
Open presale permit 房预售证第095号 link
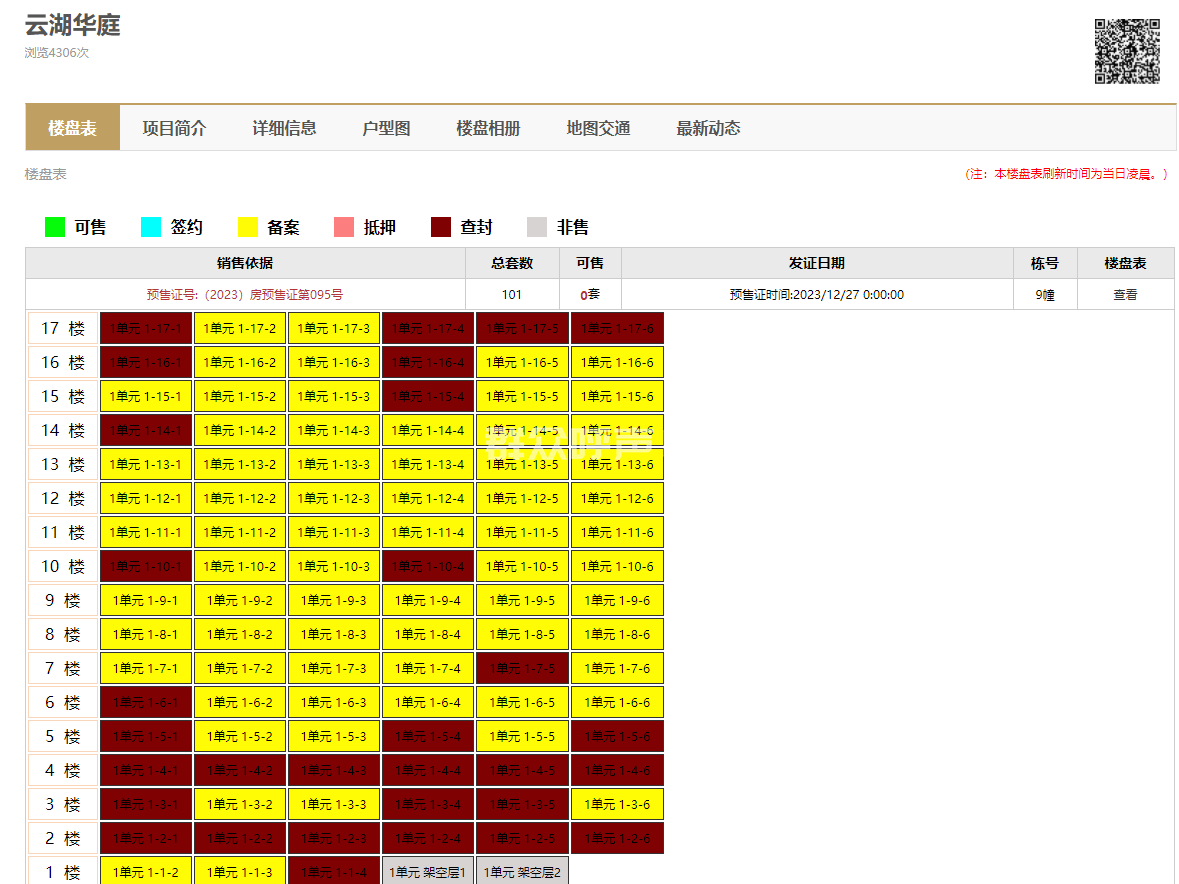pyautogui.click(x=244, y=295)
